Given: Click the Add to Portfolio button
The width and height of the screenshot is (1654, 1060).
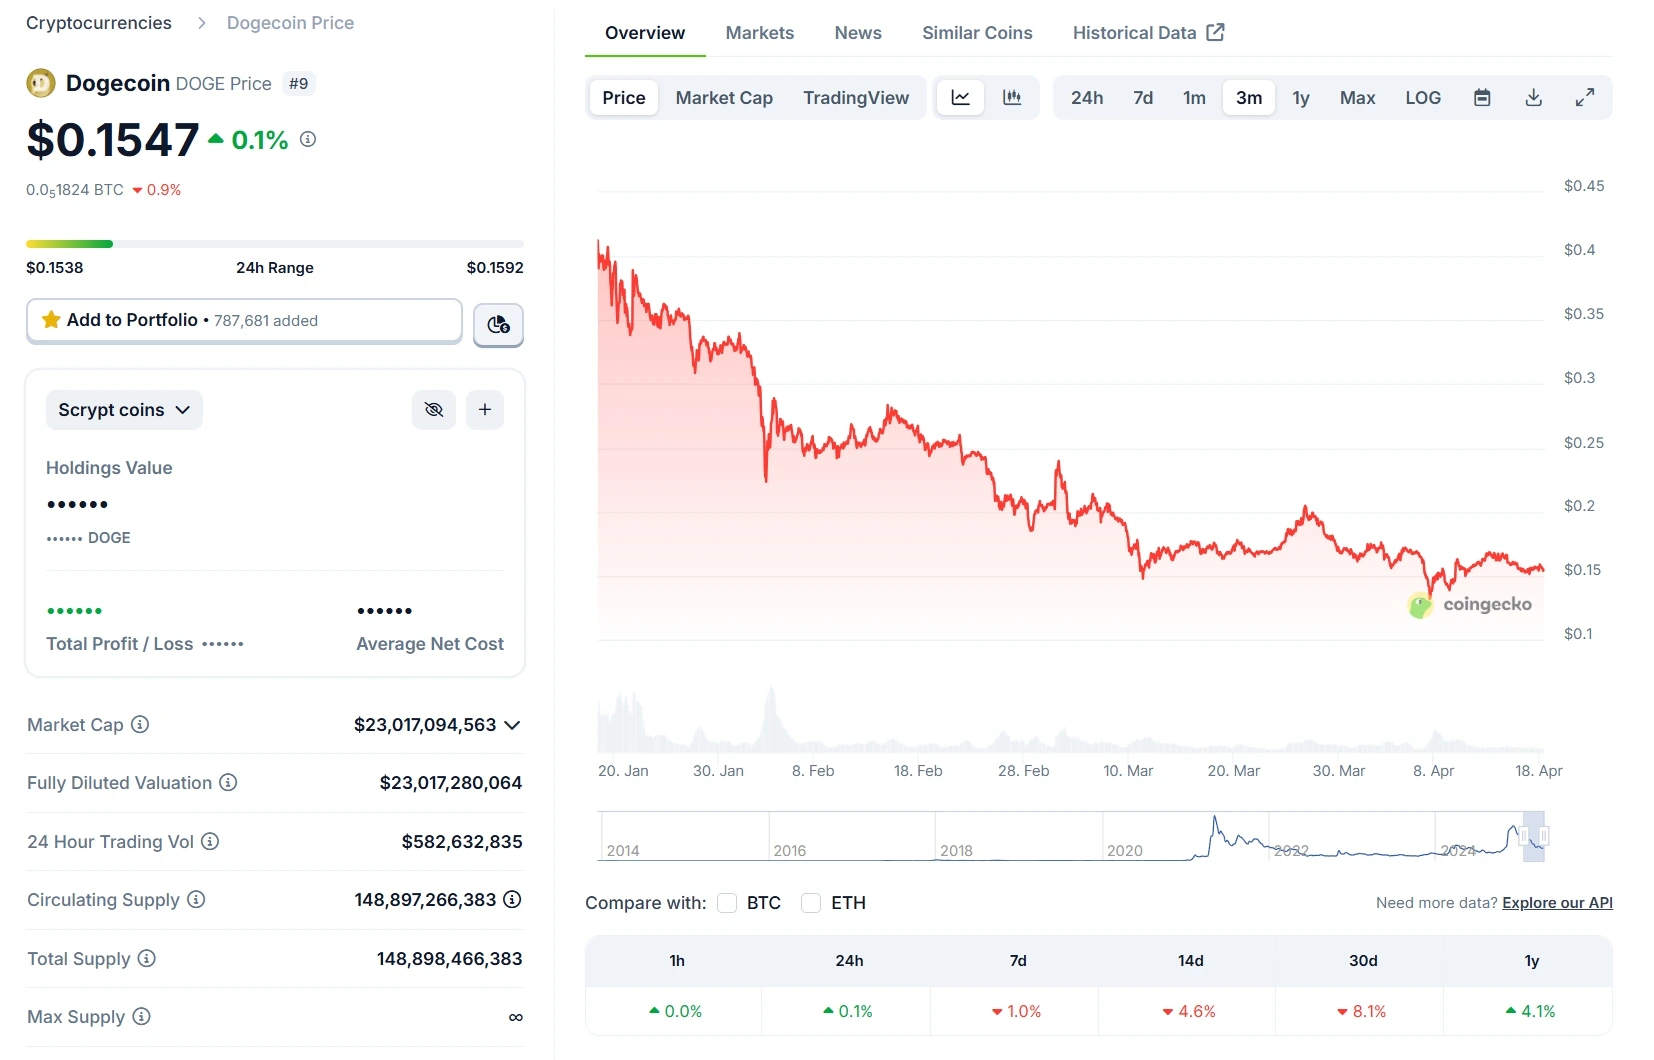Looking at the screenshot, I should pos(243,321).
